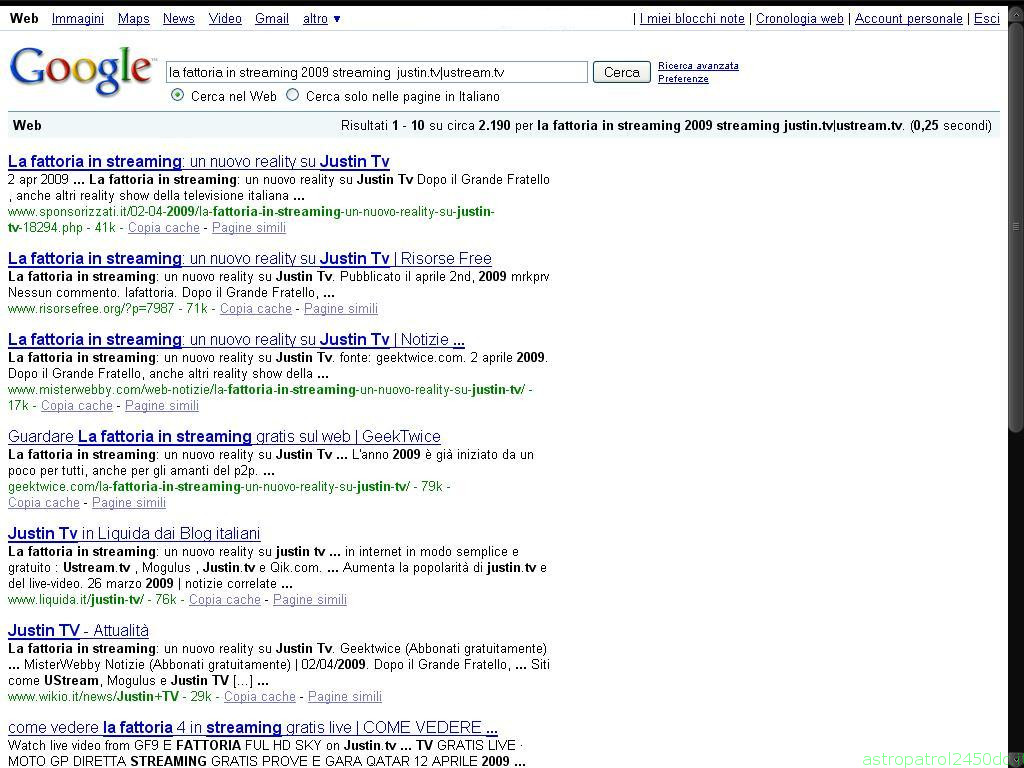
Task: Open Pagine simili for sponsorizzati.it result
Action: click(249, 228)
